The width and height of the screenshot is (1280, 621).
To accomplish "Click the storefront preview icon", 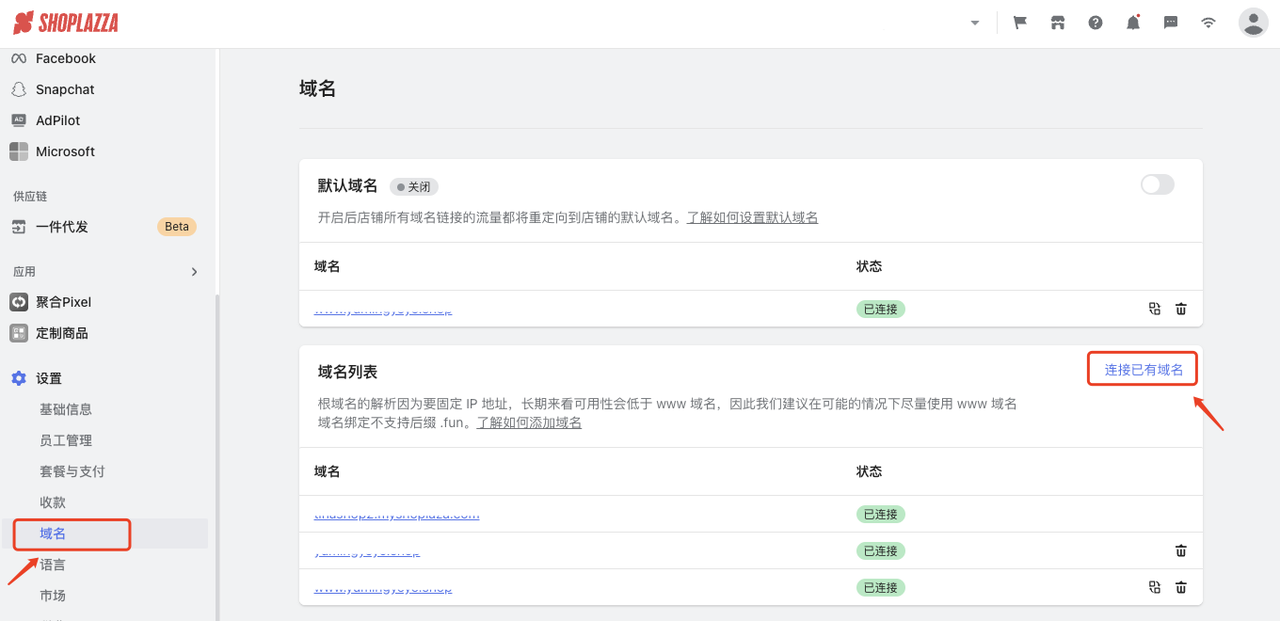I will pos(1057,21).
